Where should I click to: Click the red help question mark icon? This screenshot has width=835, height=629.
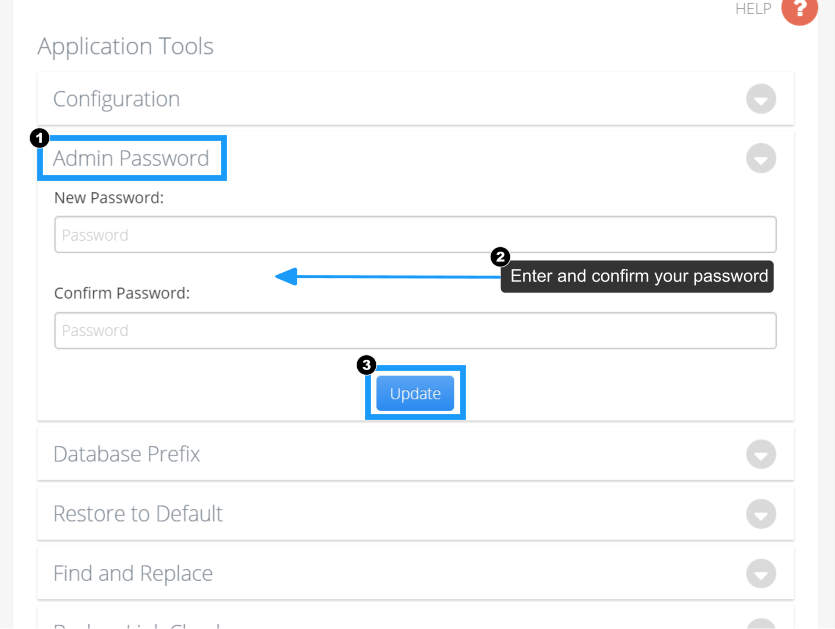[799, 9]
